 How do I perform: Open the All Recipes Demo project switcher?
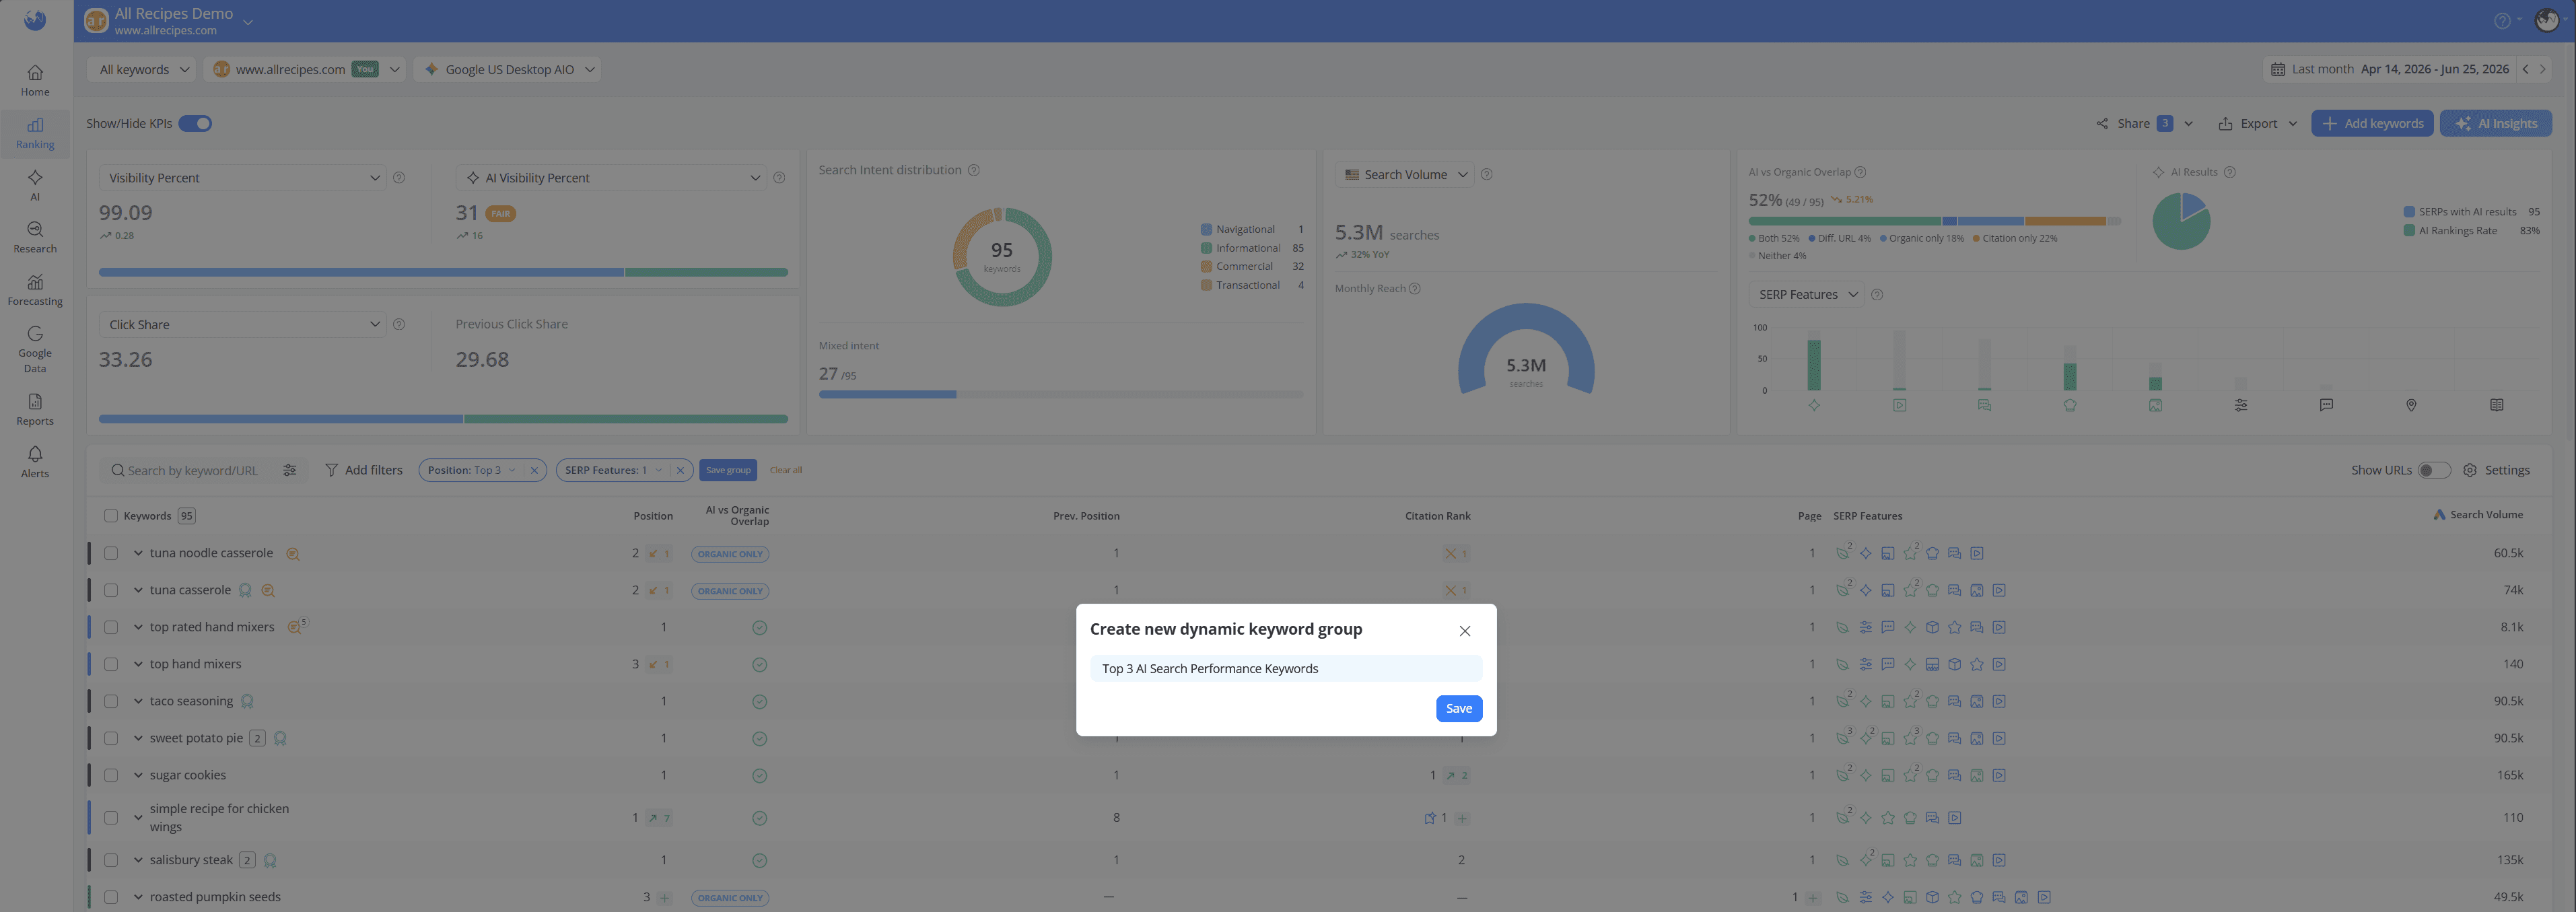248,21
